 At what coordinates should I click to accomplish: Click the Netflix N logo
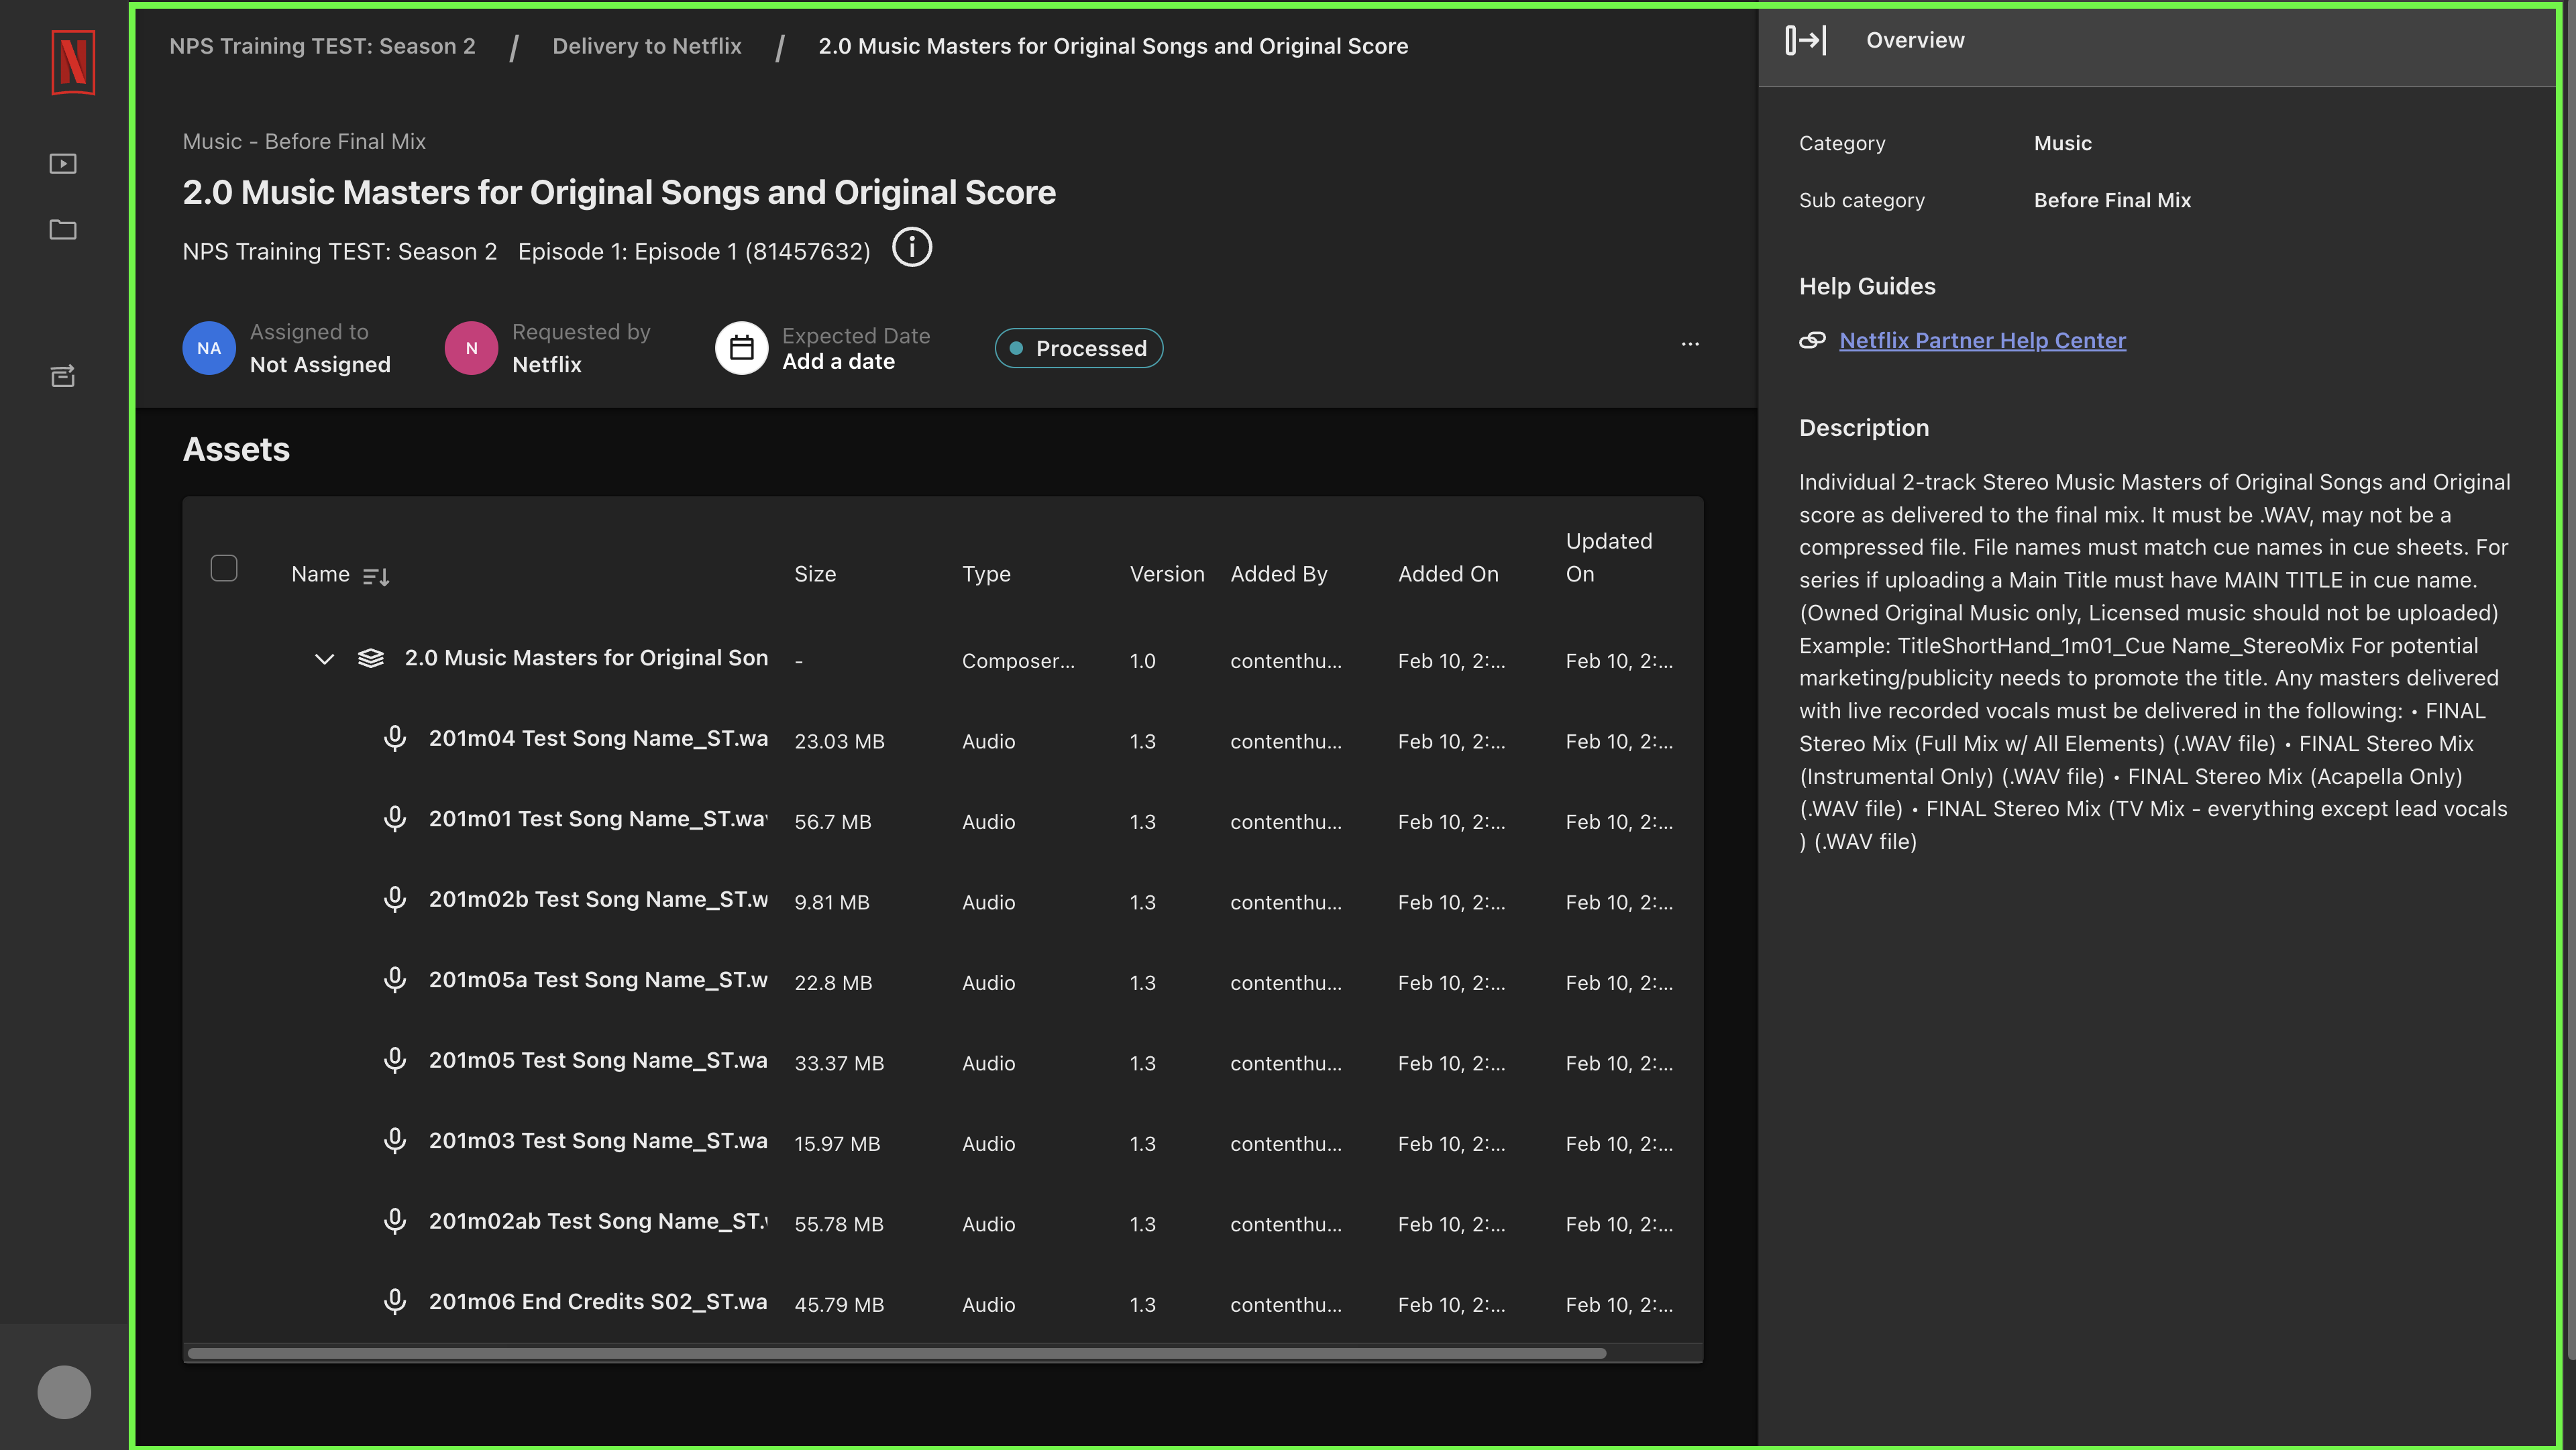point(73,63)
